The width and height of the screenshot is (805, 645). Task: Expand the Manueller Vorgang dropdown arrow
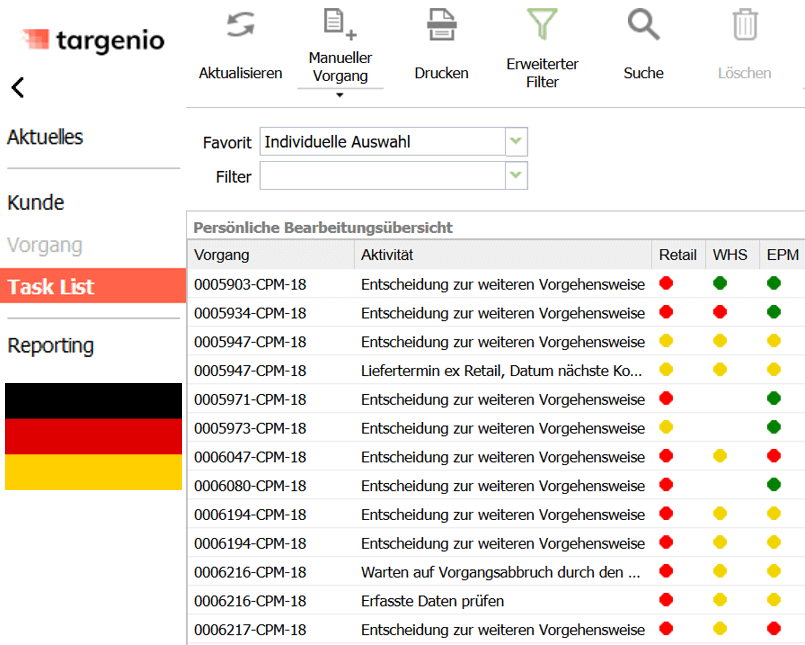tap(340, 96)
